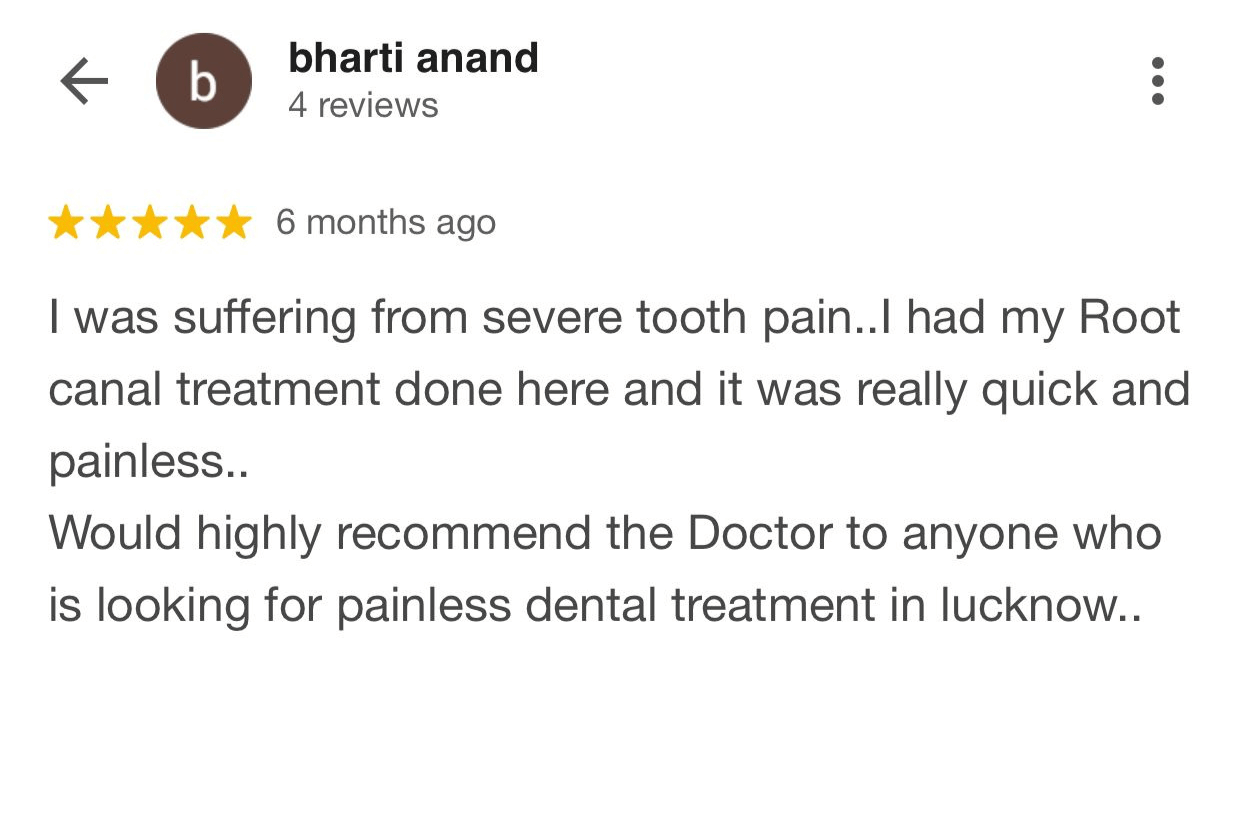The image size is (1242, 835).
Task: Select the fourth yellow rating star
Action: click(x=191, y=223)
